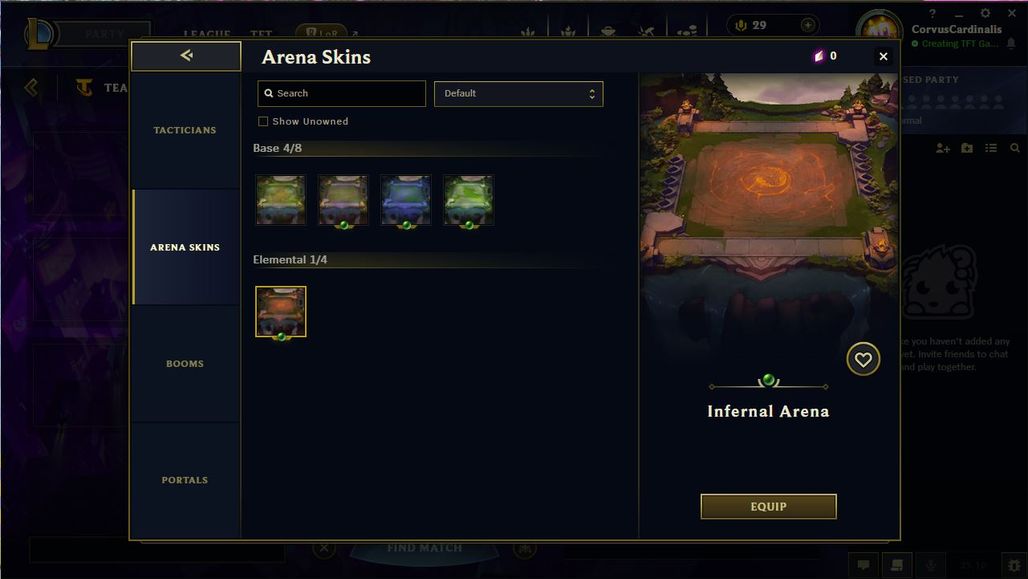Click the back arrow in Arena Skins panel

pos(186,56)
